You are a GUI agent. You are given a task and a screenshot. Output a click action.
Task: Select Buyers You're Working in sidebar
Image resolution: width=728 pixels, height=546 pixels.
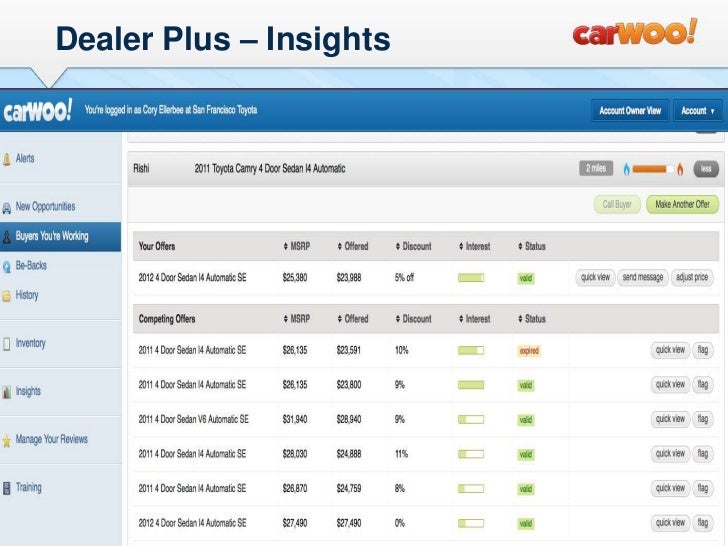pos(60,236)
